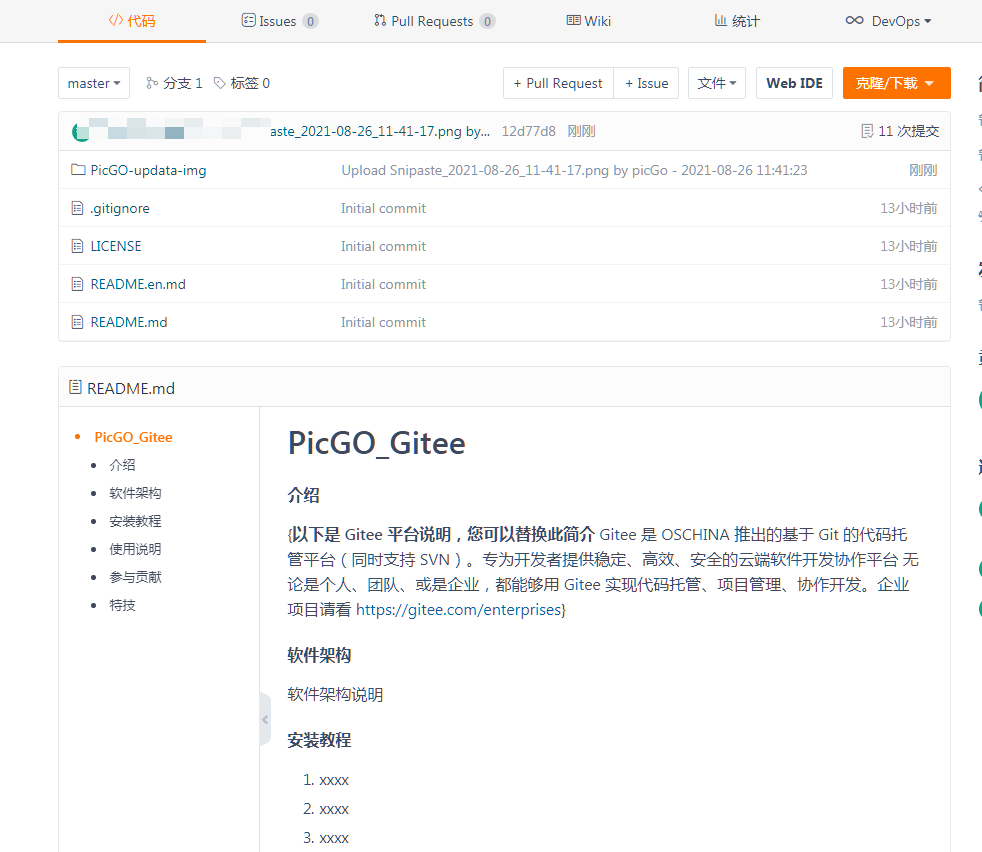This screenshot has width=982, height=852.
Task: Open the 代码 code tab
Action: click(x=132, y=21)
